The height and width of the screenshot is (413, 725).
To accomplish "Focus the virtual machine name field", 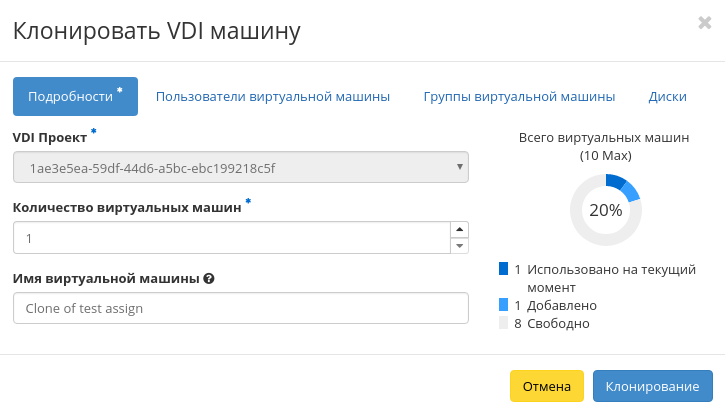I will (x=241, y=308).
